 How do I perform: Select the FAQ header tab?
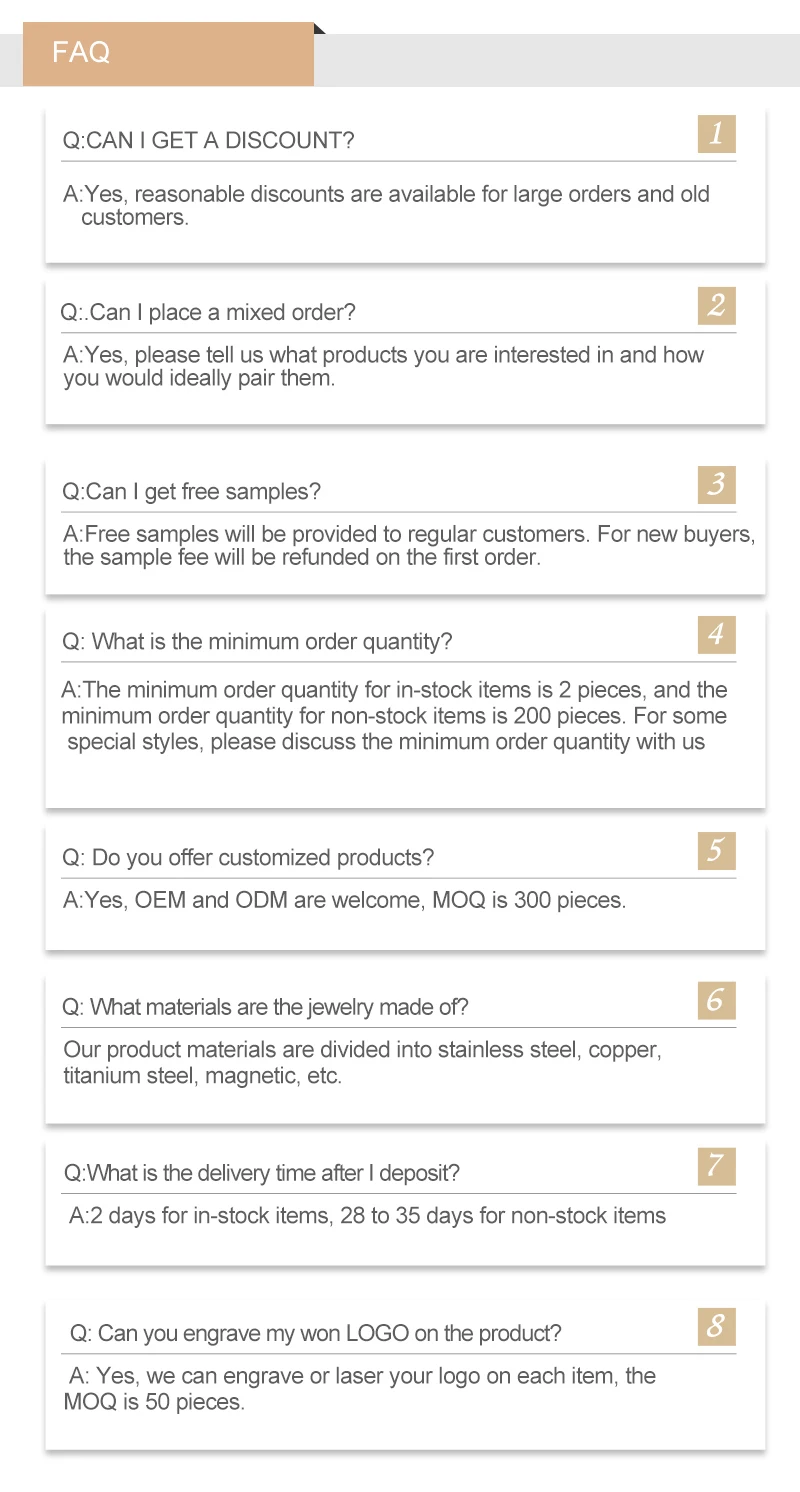[168, 53]
